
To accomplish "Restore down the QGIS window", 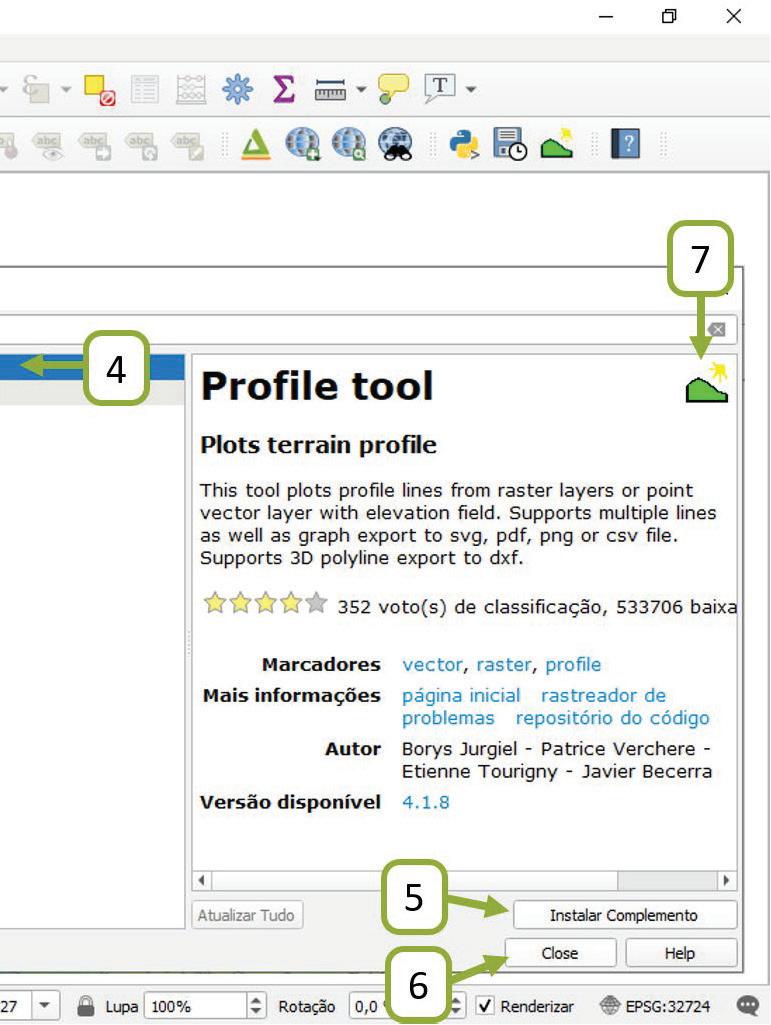I will pyautogui.click(x=668, y=16).
